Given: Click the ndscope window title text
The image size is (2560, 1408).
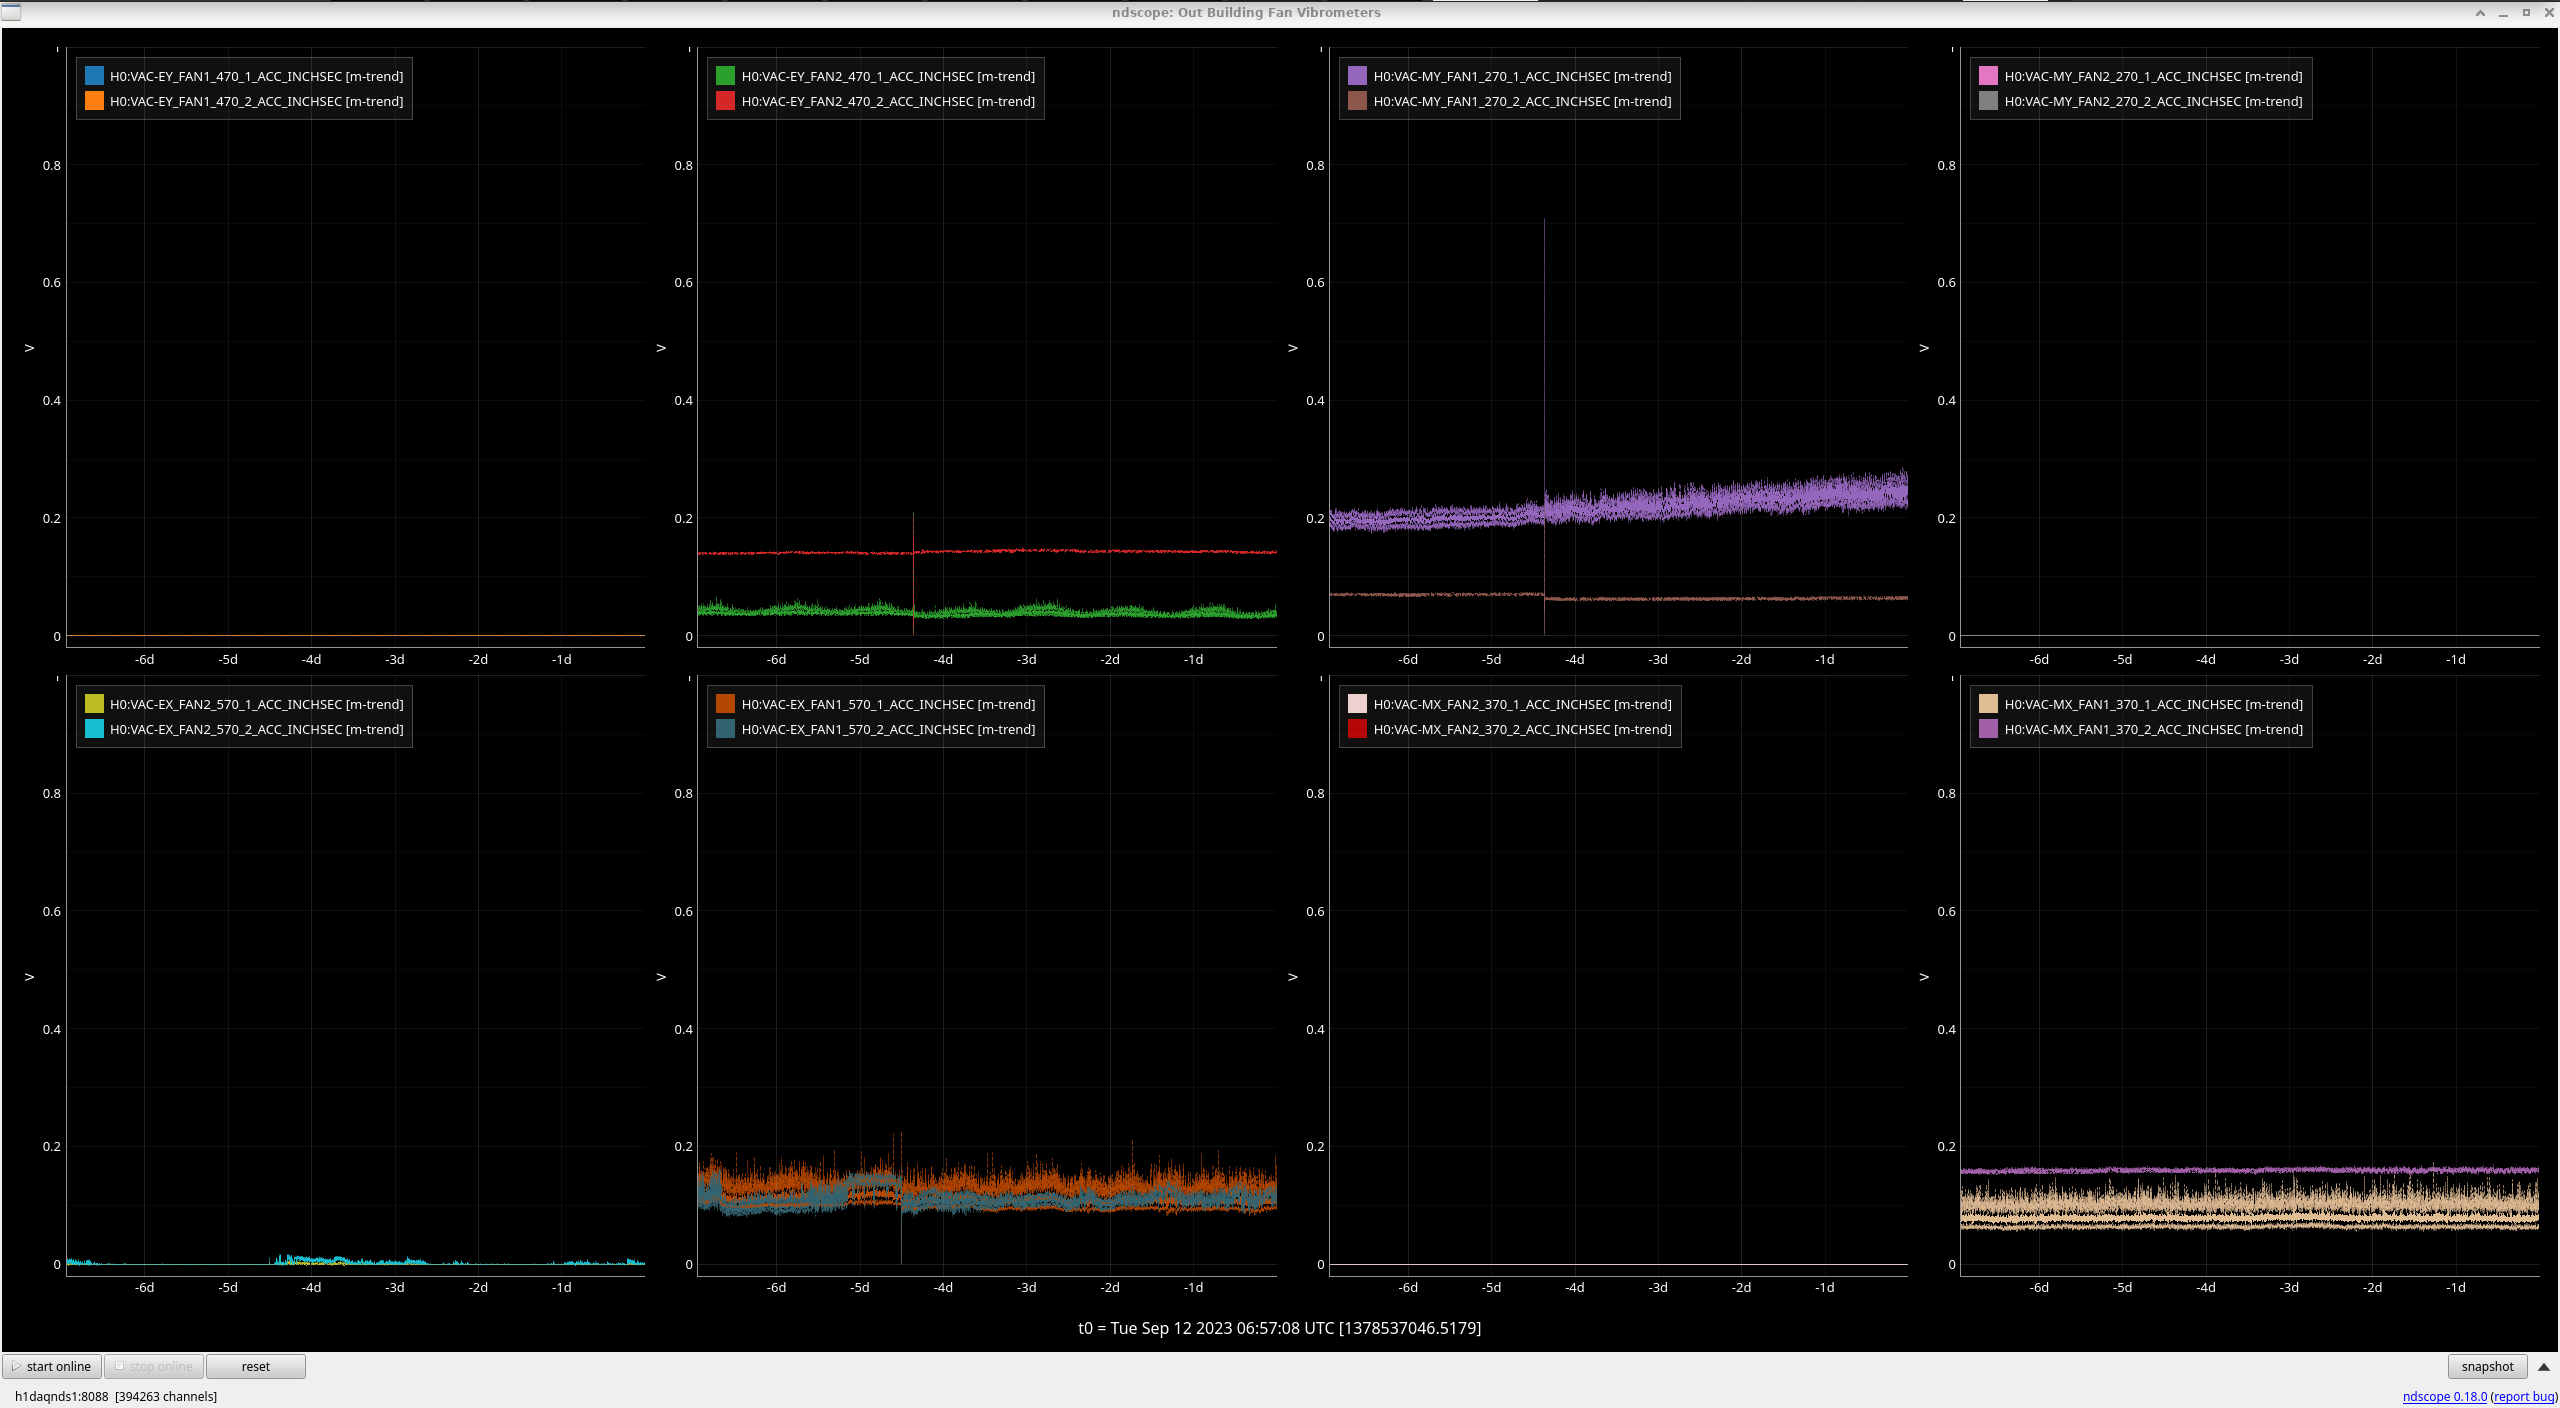Looking at the screenshot, I should [x=1246, y=12].
